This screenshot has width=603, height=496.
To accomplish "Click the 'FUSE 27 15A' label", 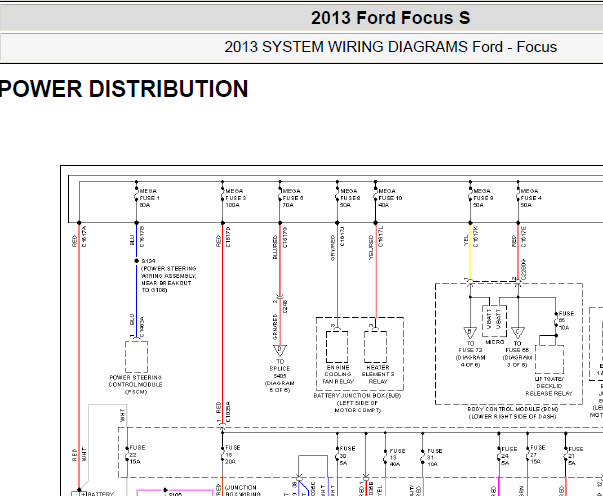I will [x=538, y=454].
